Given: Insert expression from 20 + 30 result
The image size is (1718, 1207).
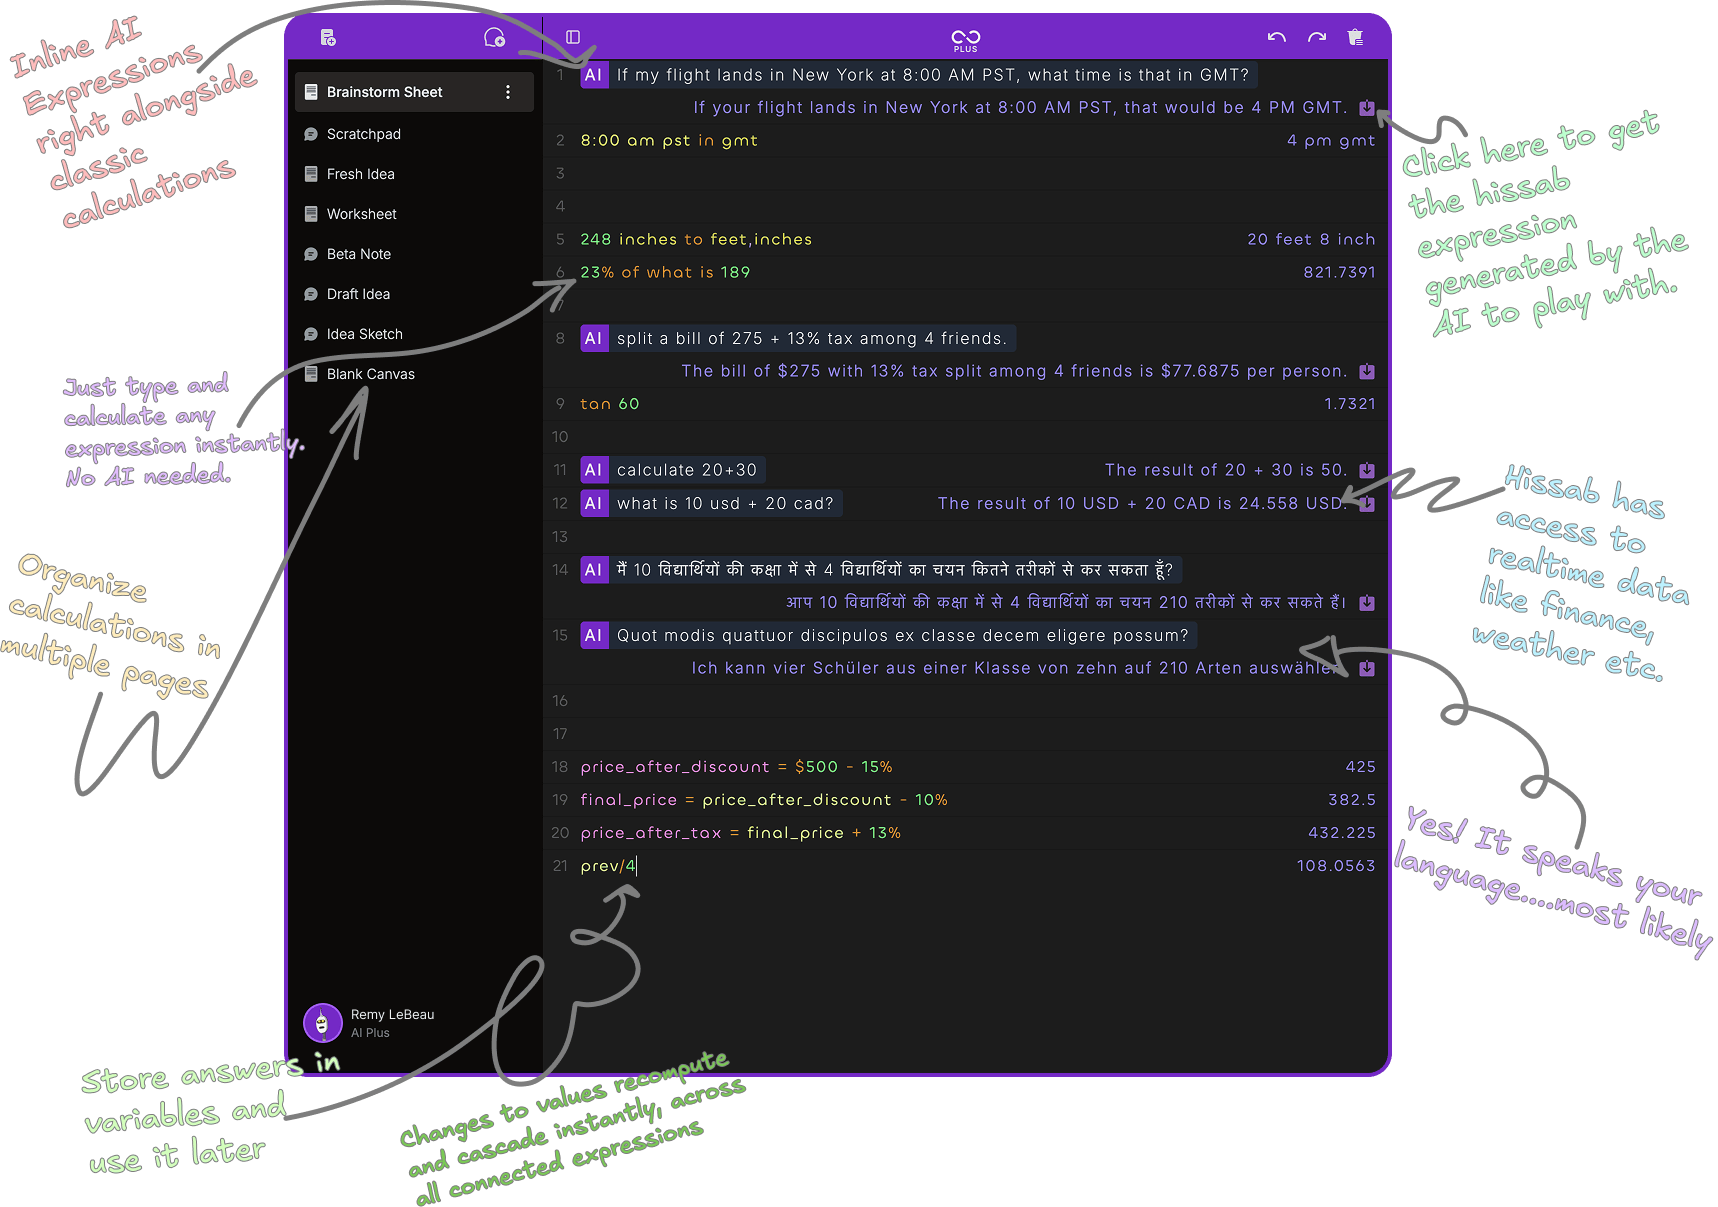Looking at the screenshot, I should [x=1367, y=471].
